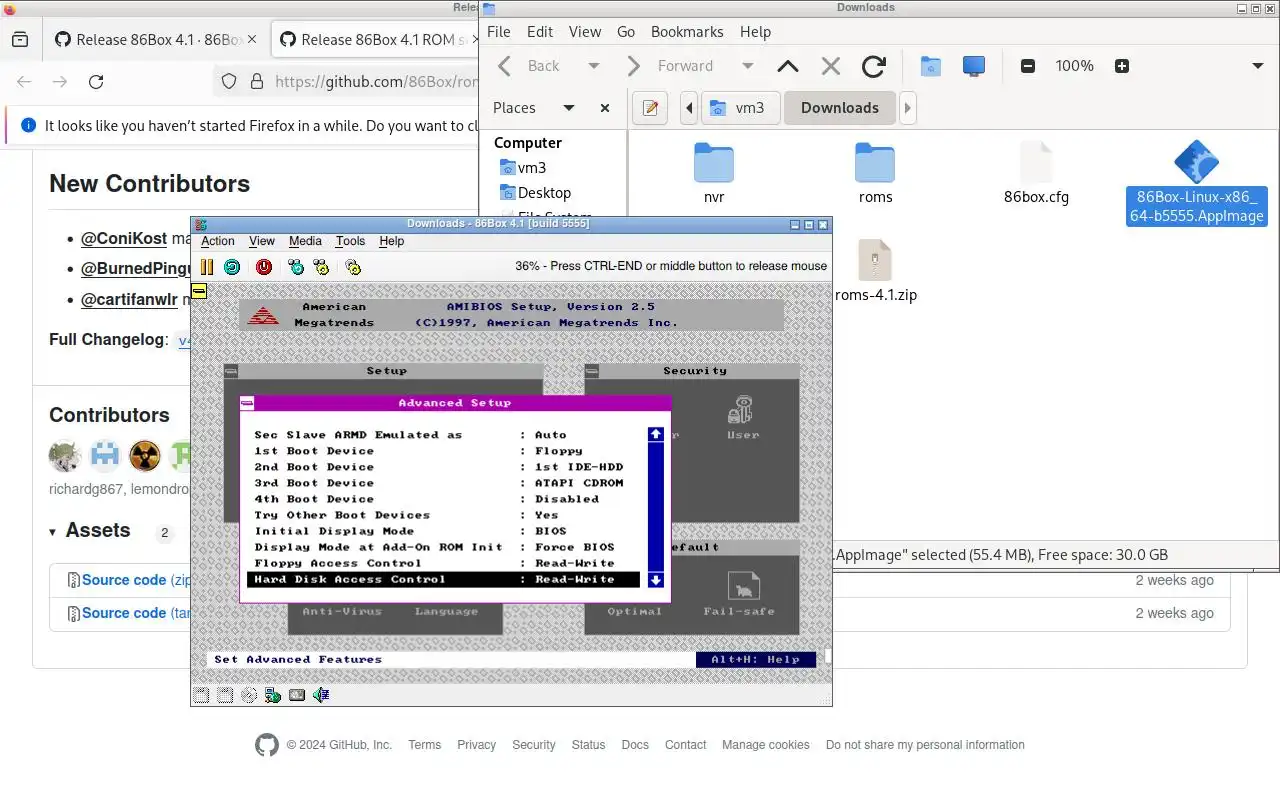Viewport: 1280px width, 800px height.
Task: Click sound speaker icon in 86Box status bar
Action: (x=321, y=695)
